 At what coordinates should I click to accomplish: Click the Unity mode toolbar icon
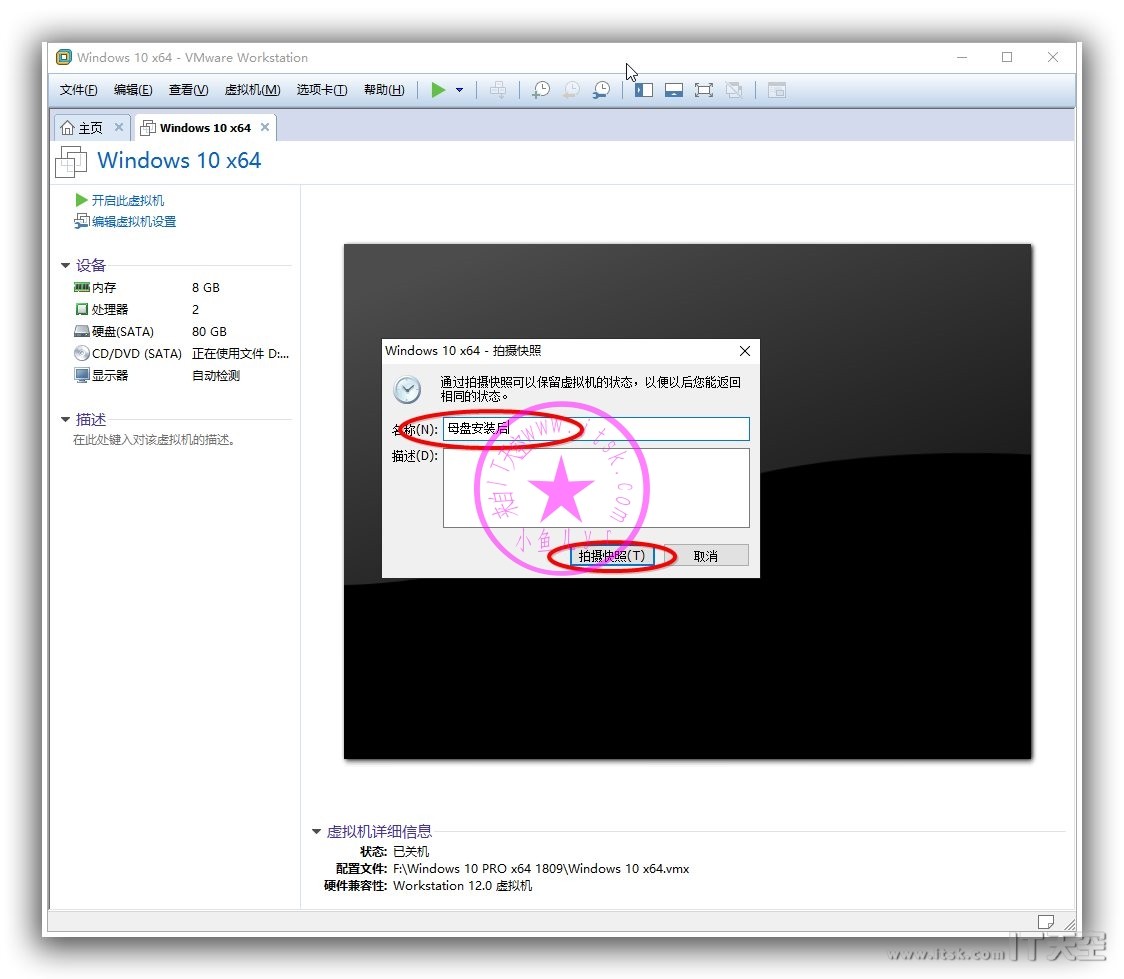pyautogui.click(x=734, y=90)
